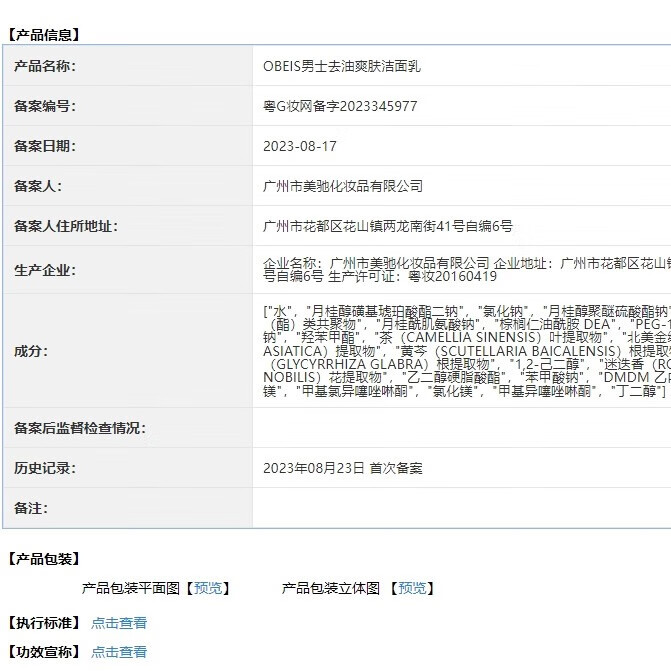Click the 成分 ingredients list text
The width and height of the screenshot is (671, 671).
(467, 351)
